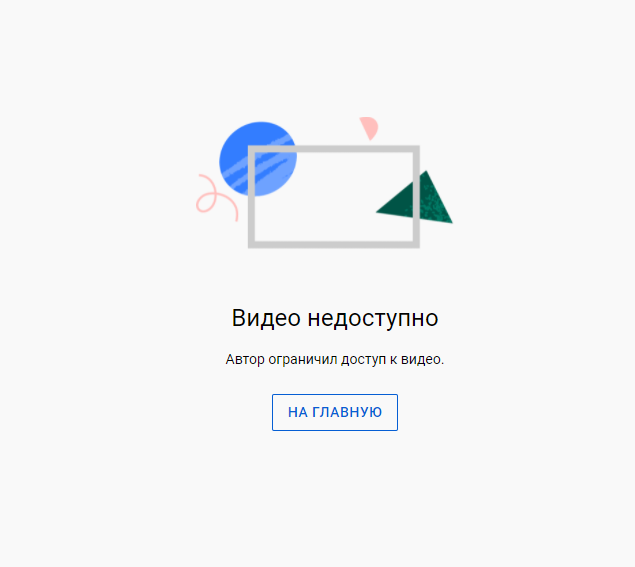This screenshot has height=567, width=635.
Task: Click the pink squiggle loop graphic
Action: (217, 198)
